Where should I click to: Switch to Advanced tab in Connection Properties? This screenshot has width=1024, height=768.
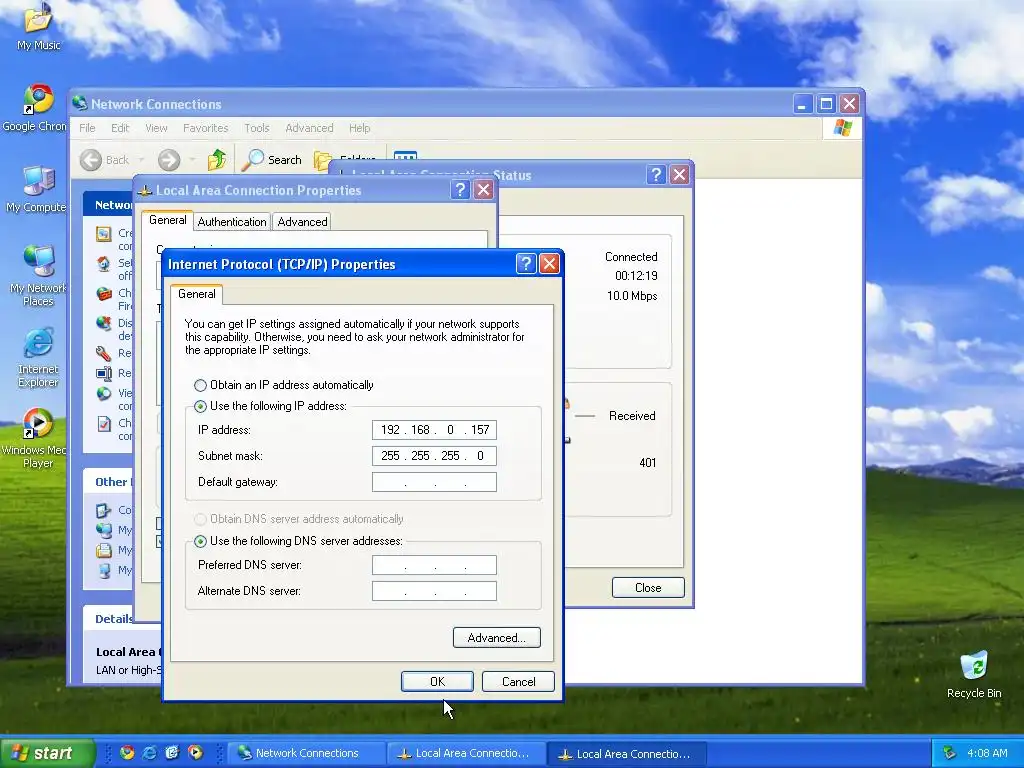(x=302, y=221)
